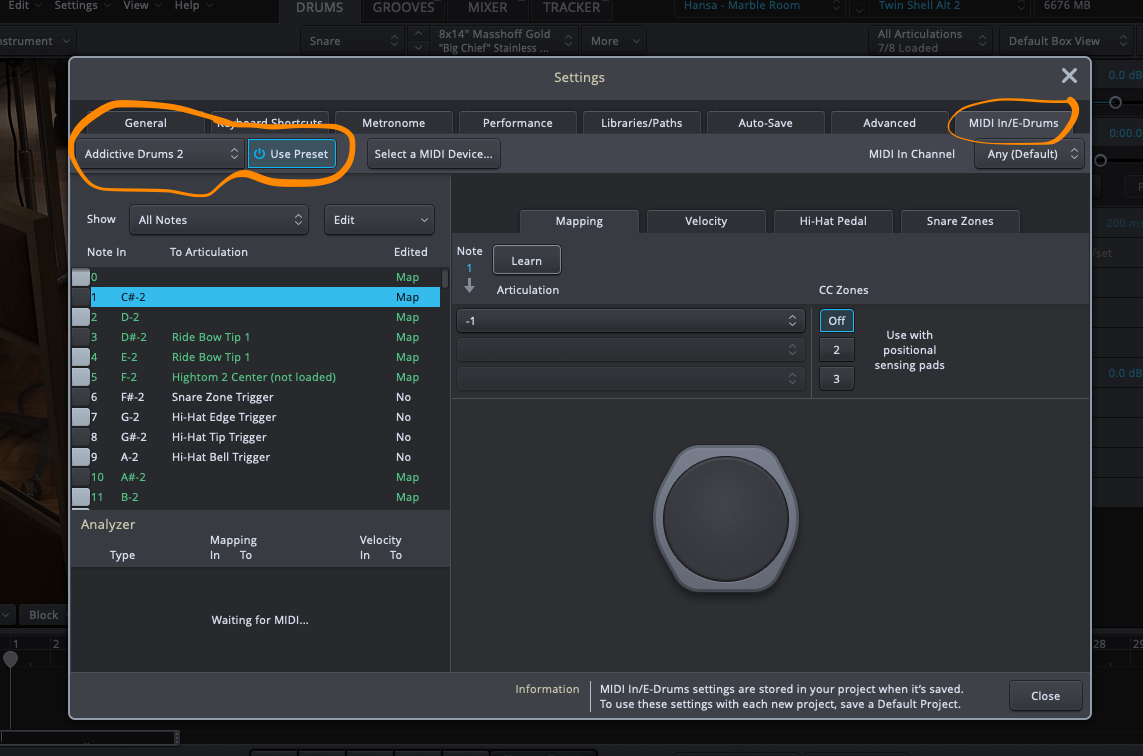Close the Settings dialog with X
Viewport: 1143px width, 756px height.
pos(1069,77)
